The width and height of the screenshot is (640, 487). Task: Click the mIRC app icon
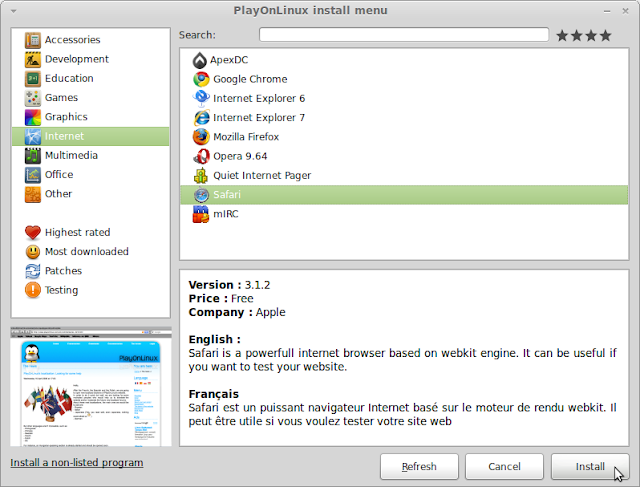(201, 214)
